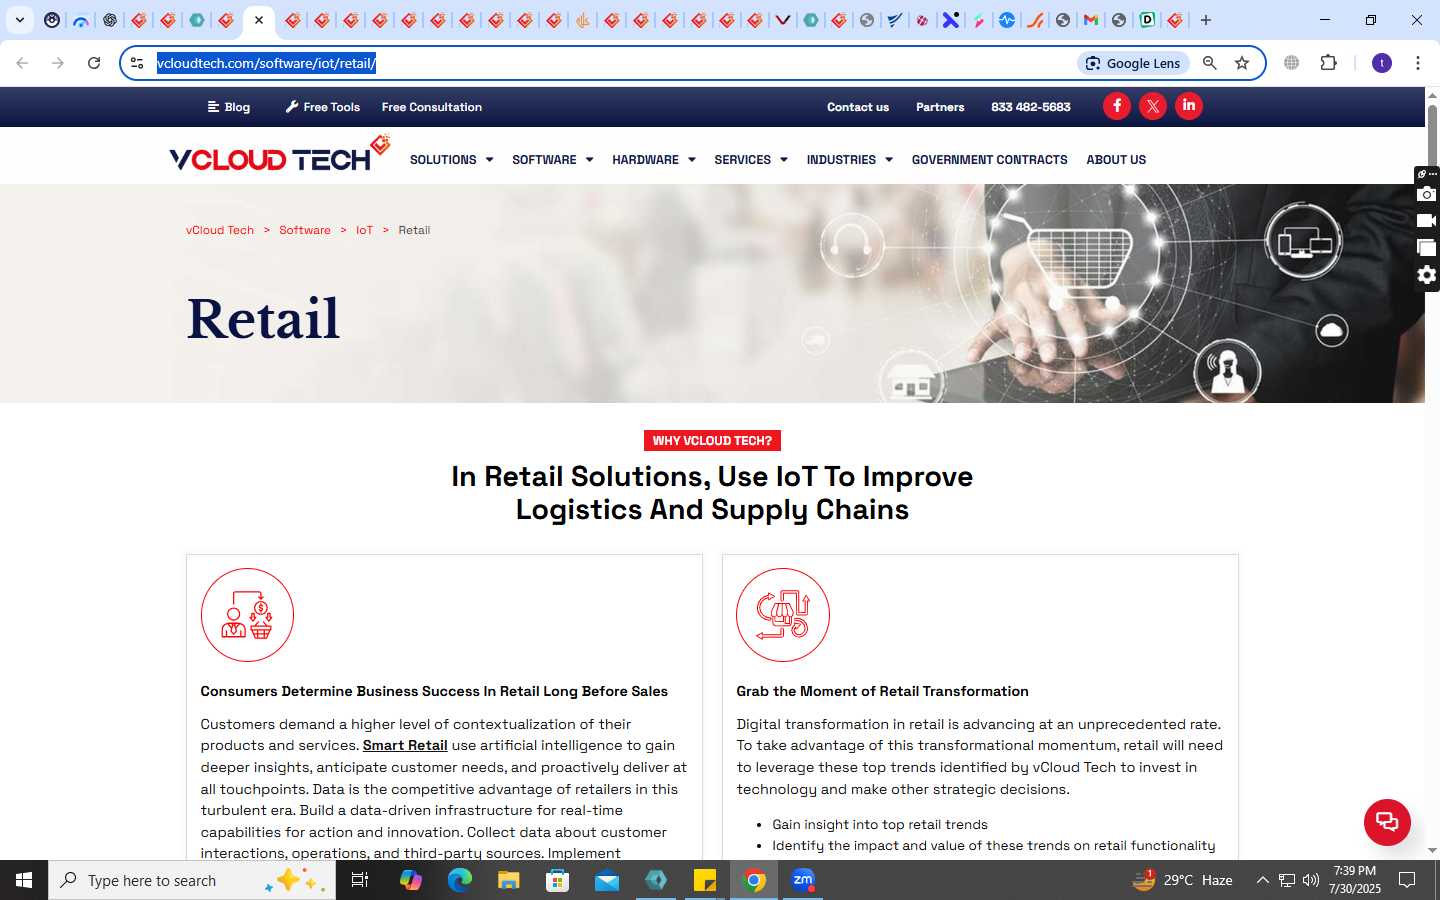
Task: Open the Blog link
Action: click(x=229, y=107)
